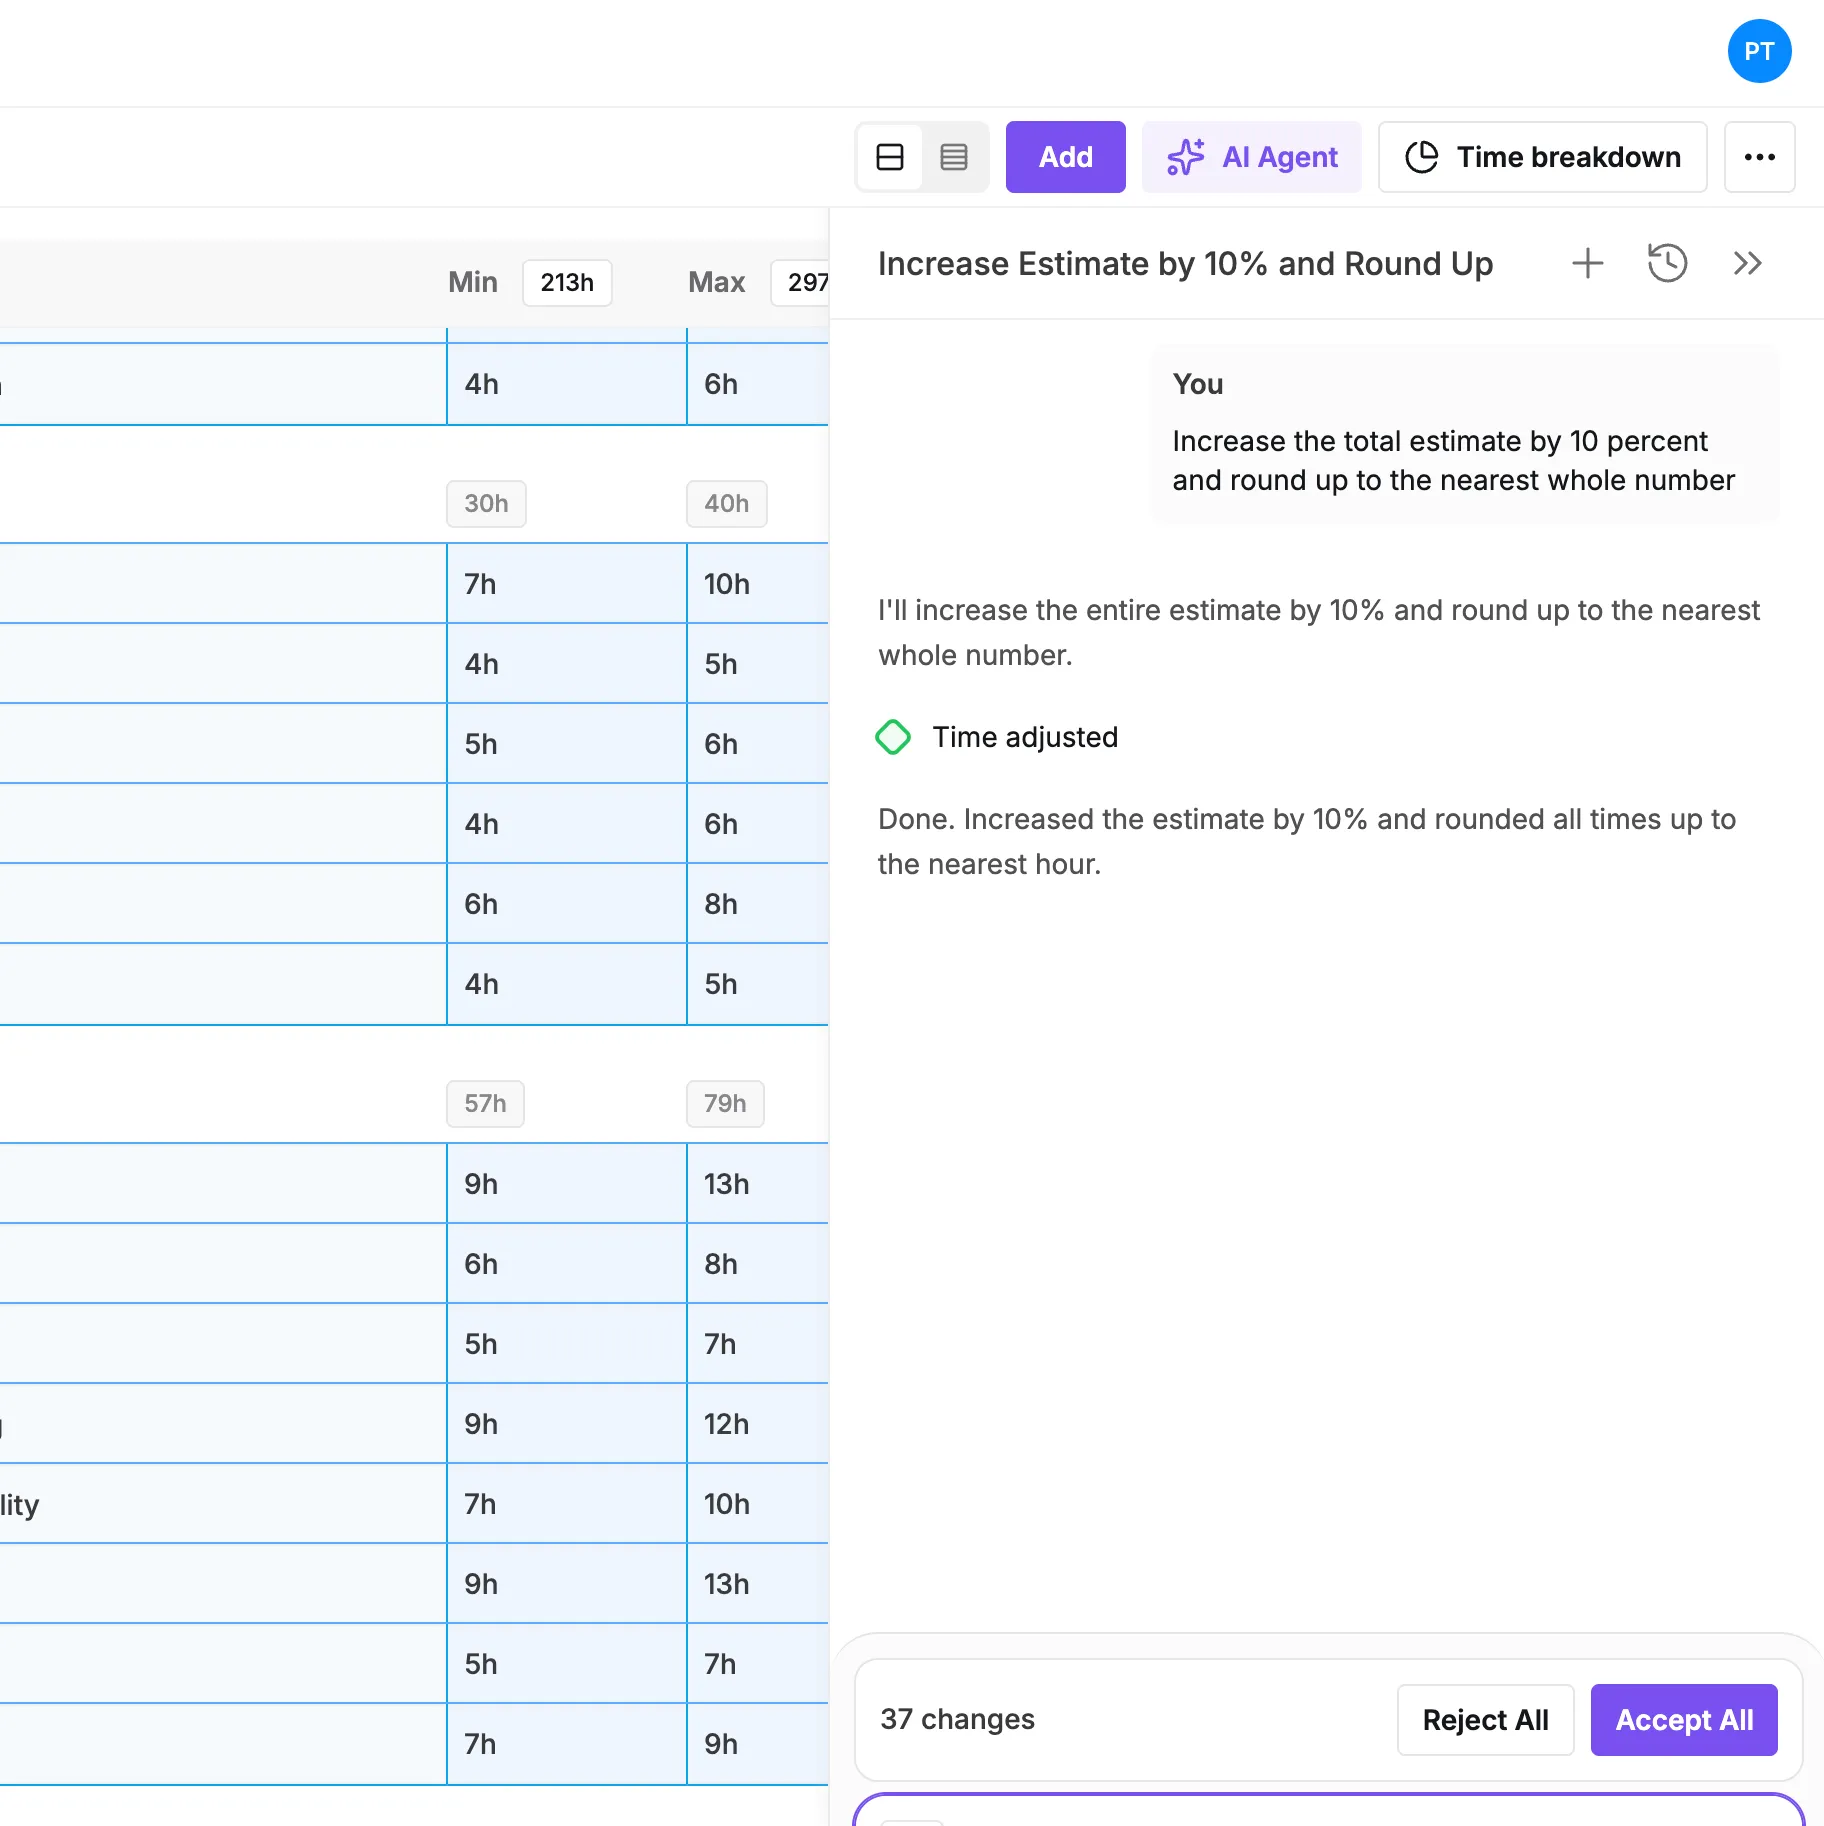Open the three-dot more options menu
Viewport: 1824px width, 1826px height.
pos(1758,157)
